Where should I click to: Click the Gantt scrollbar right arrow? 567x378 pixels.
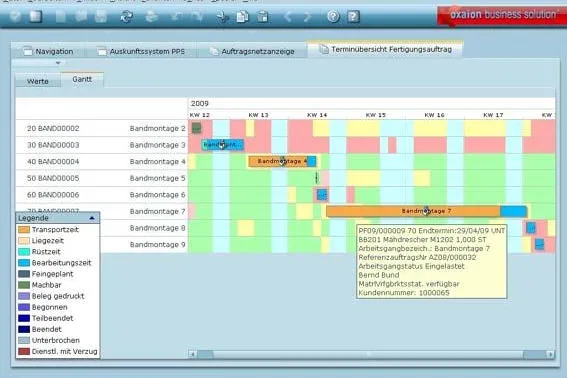(550, 354)
